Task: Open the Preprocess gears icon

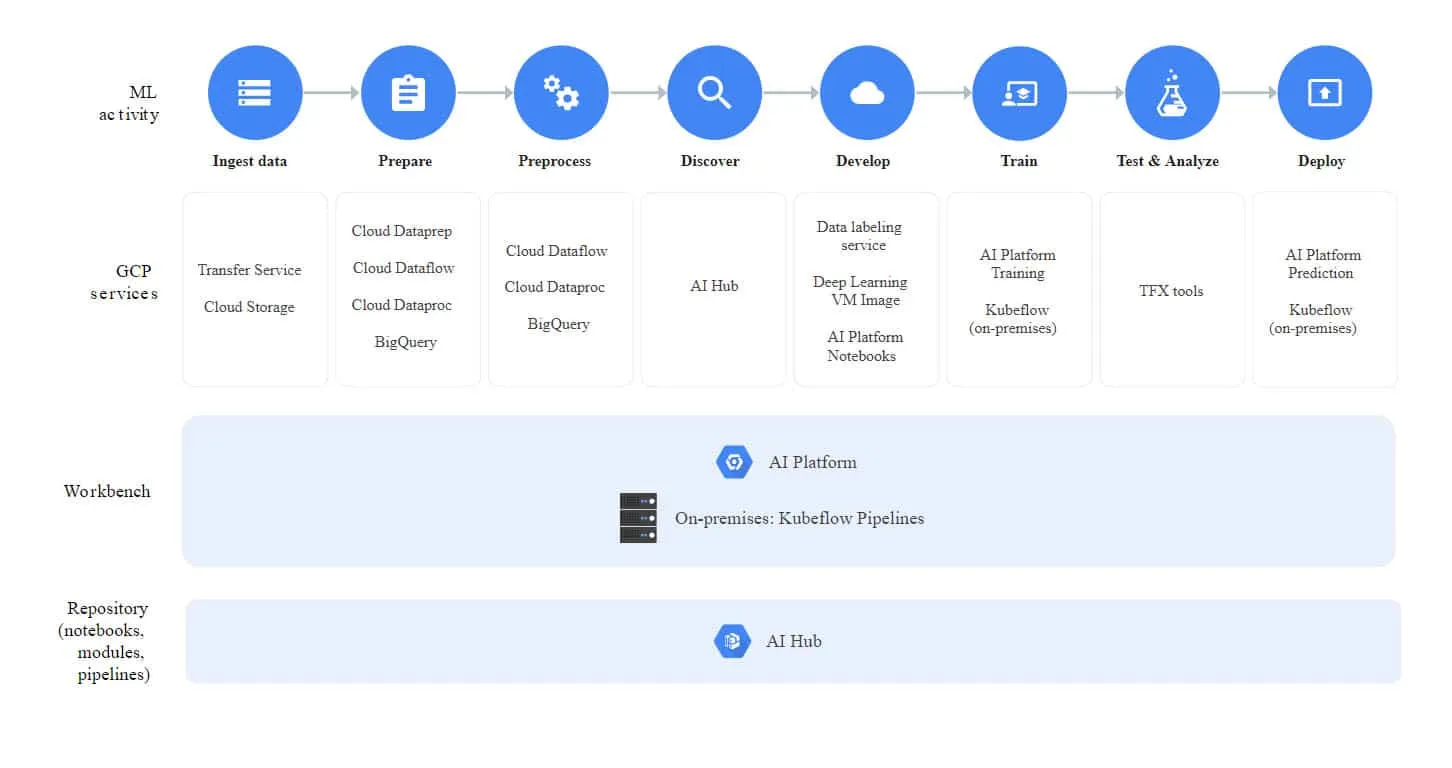Action: [561, 91]
